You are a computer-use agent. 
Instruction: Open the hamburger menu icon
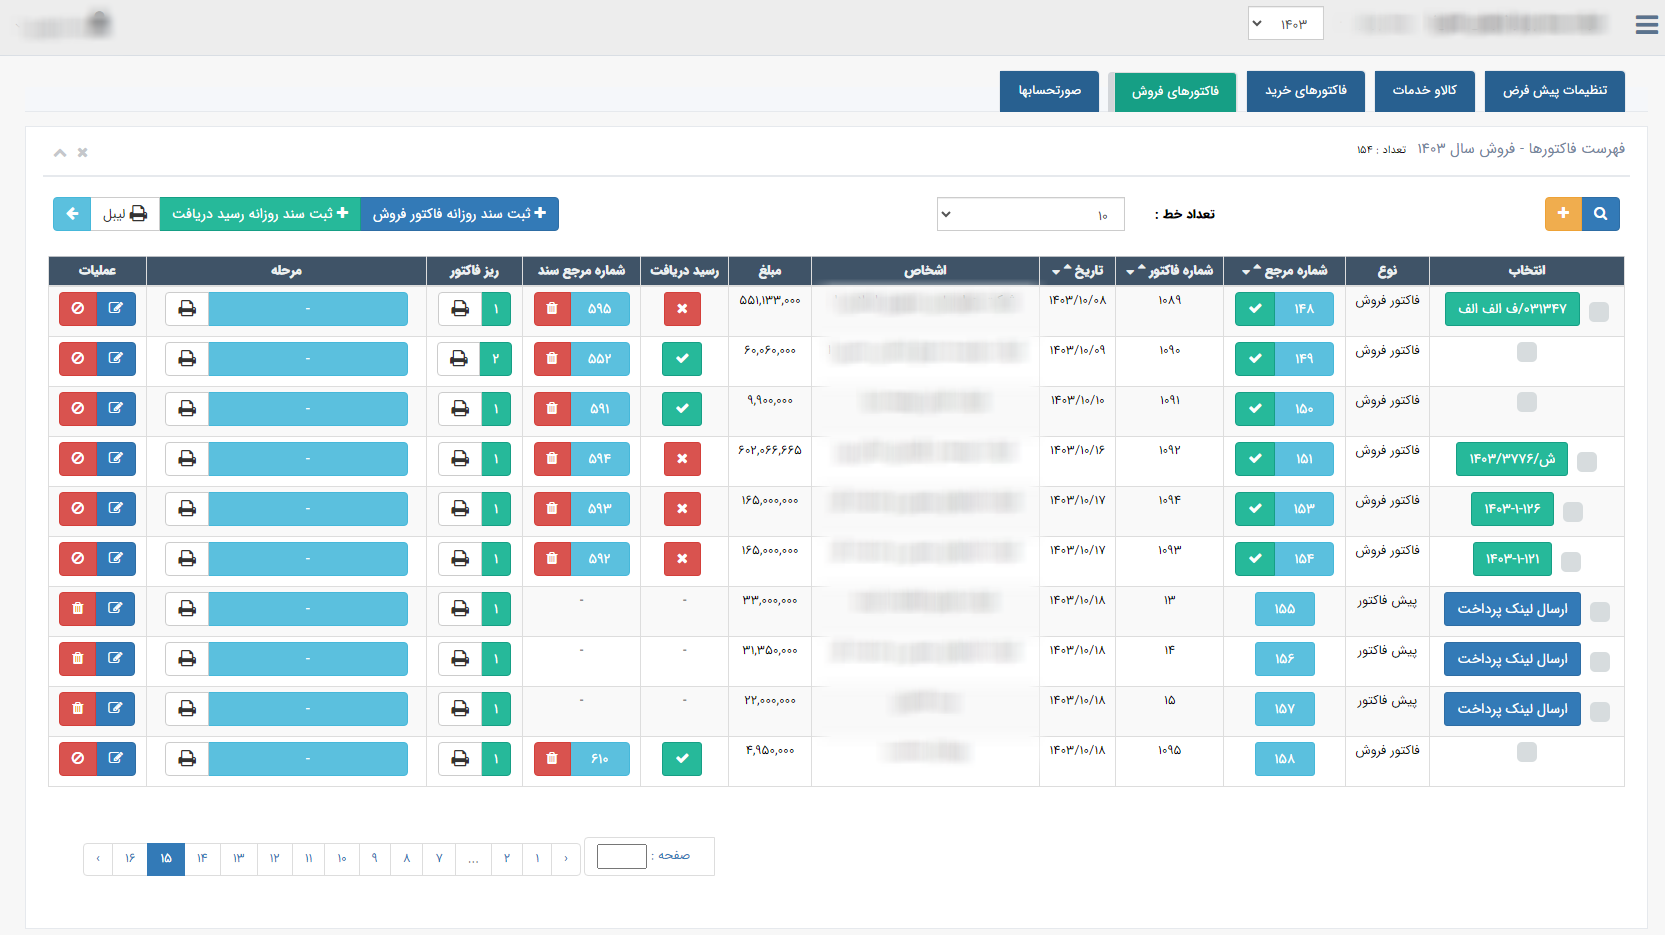click(1646, 25)
